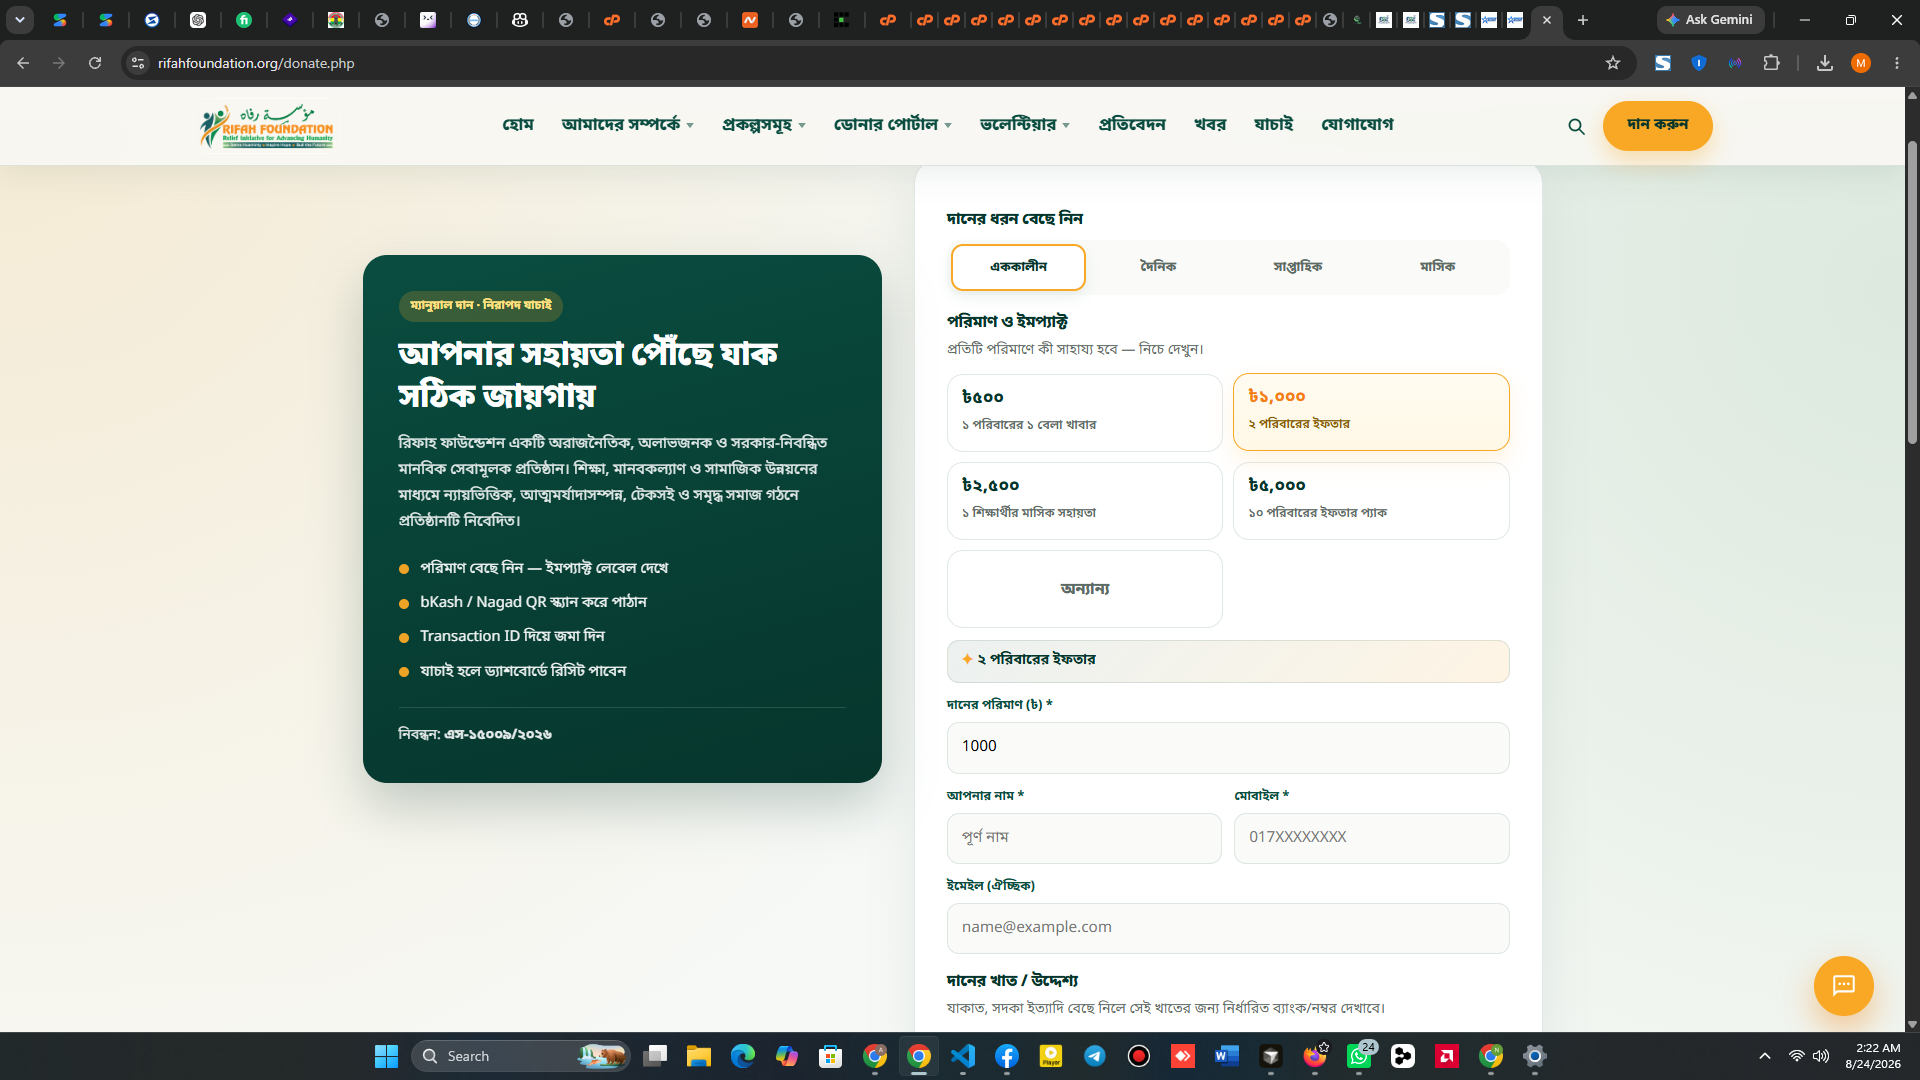1920x1080 pixels.
Task: Open the website search magnifier icon
Action: [x=1576, y=126]
